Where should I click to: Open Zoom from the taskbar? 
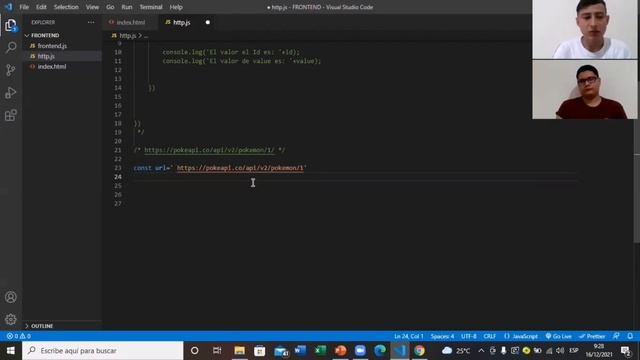pyautogui.click(x=360, y=351)
